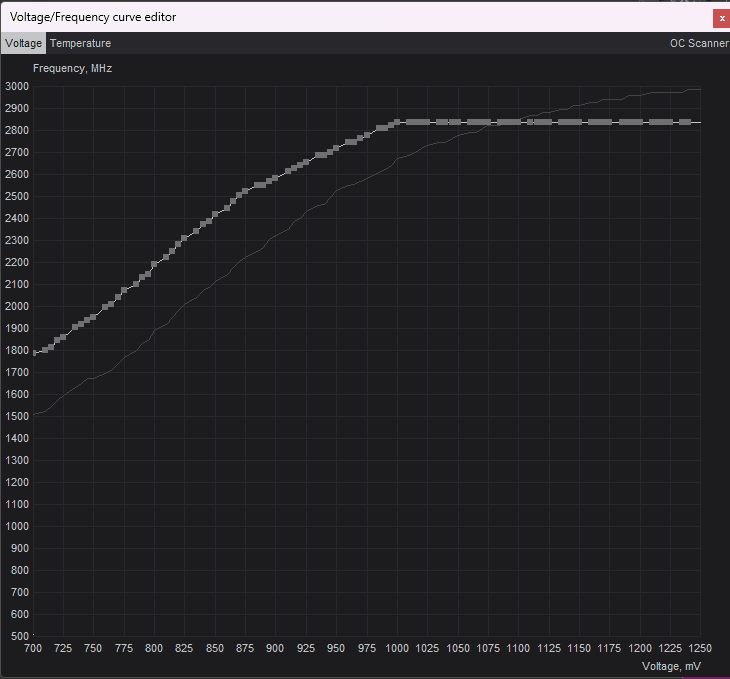Switch to the Voltage tab

point(23,43)
